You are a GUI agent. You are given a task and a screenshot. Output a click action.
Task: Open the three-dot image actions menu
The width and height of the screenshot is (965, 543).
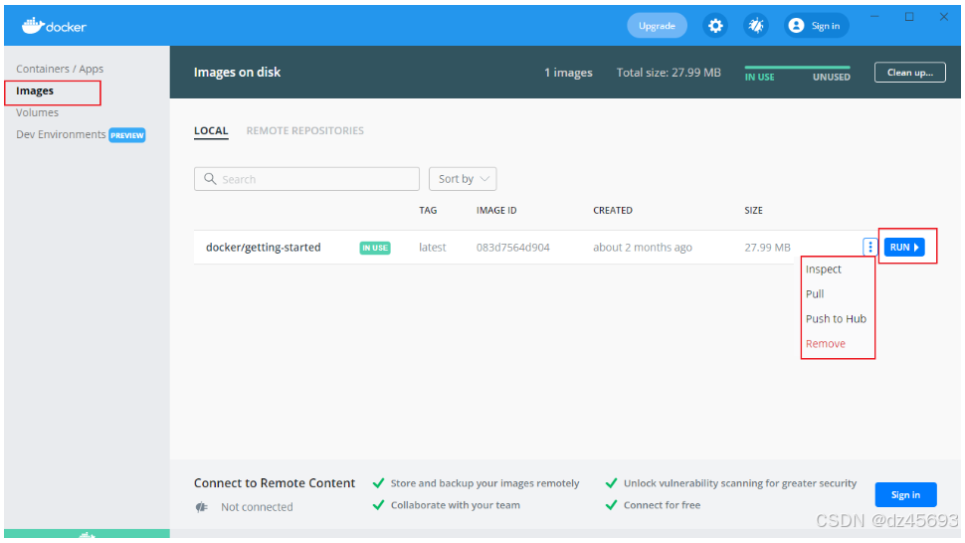pos(870,247)
